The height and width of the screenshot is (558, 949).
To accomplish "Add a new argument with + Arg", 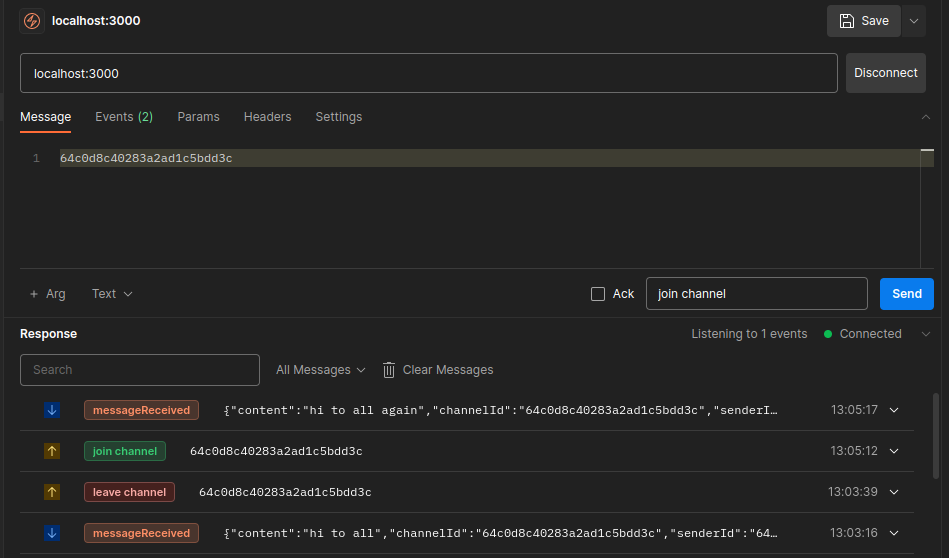I will 47,294.
